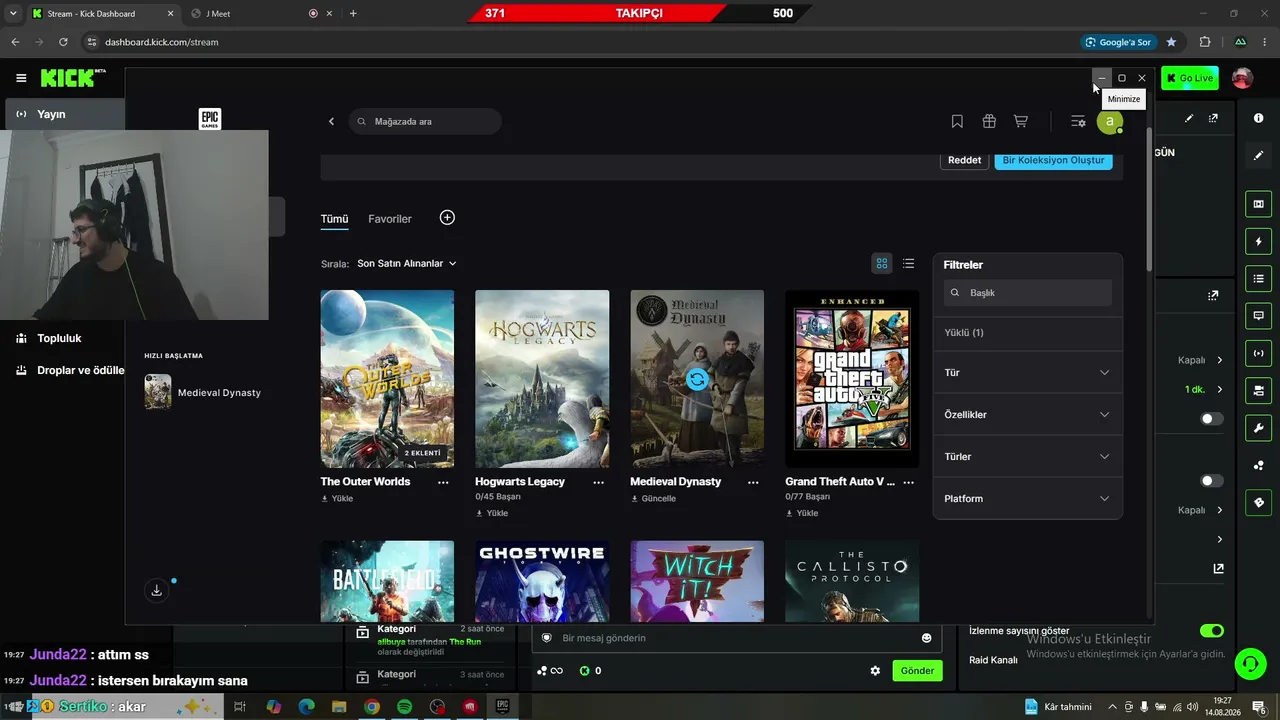Expand the Türler filter
The image size is (1280, 720).
1027,456
